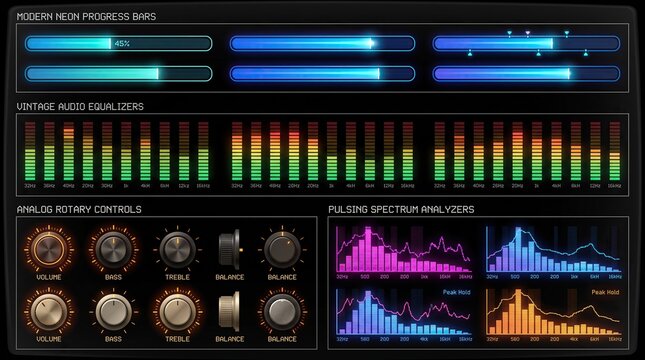Click the Vintage Audio Equalizers heading
Image resolution: width=645 pixels, height=360 pixels.
pos(80,107)
